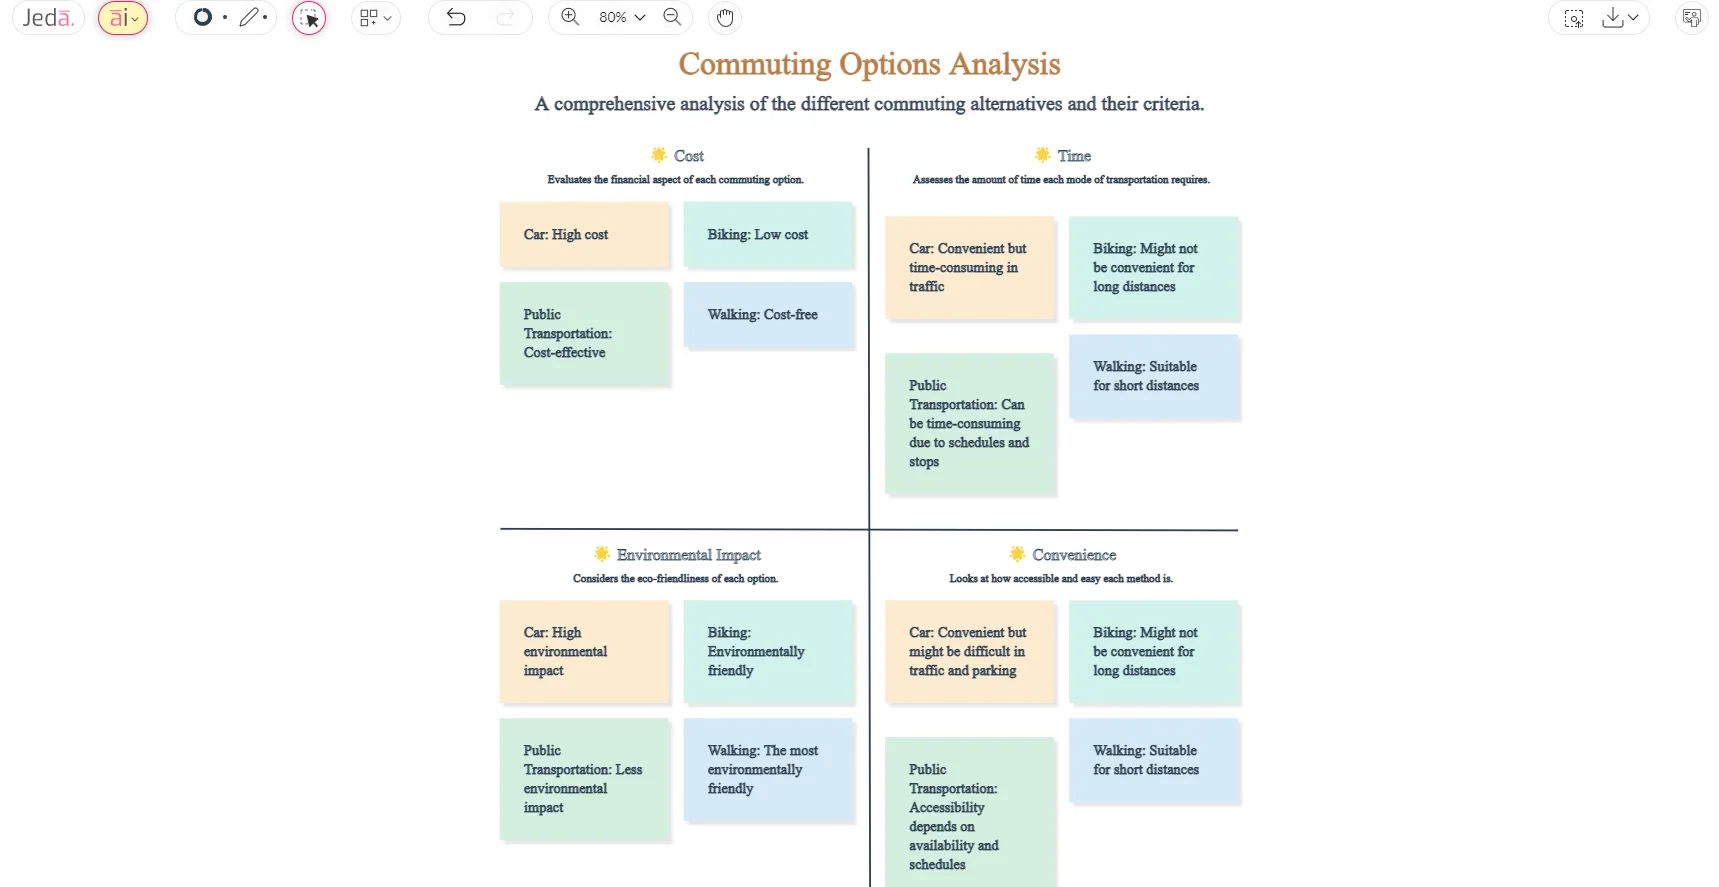The width and height of the screenshot is (1719, 887).
Task: Activate the selection pointer tool
Action: [309, 18]
